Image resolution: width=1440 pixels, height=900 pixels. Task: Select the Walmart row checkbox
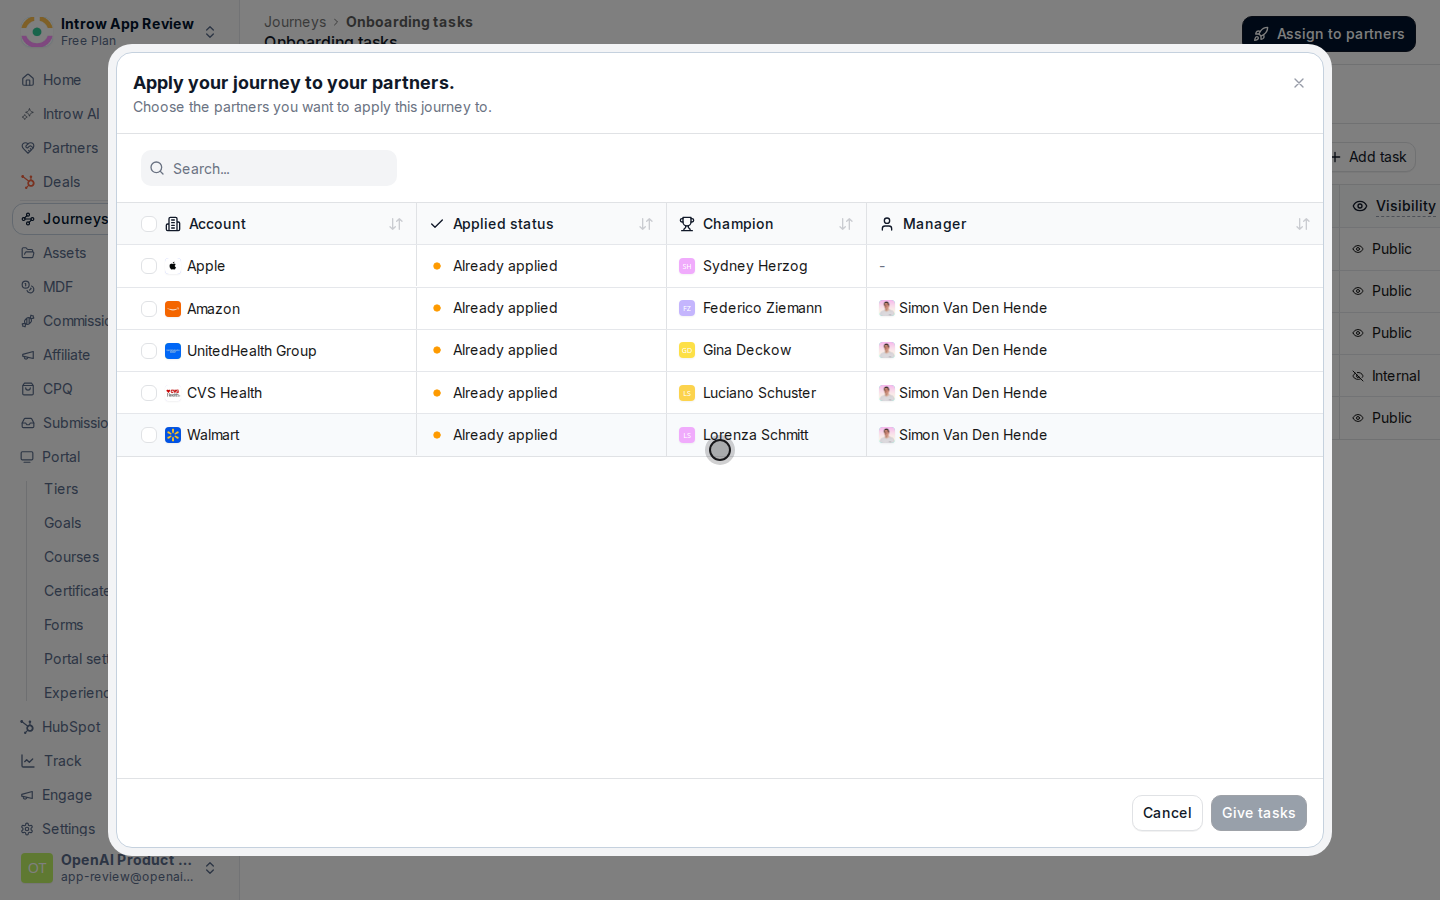pyautogui.click(x=149, y=435)
